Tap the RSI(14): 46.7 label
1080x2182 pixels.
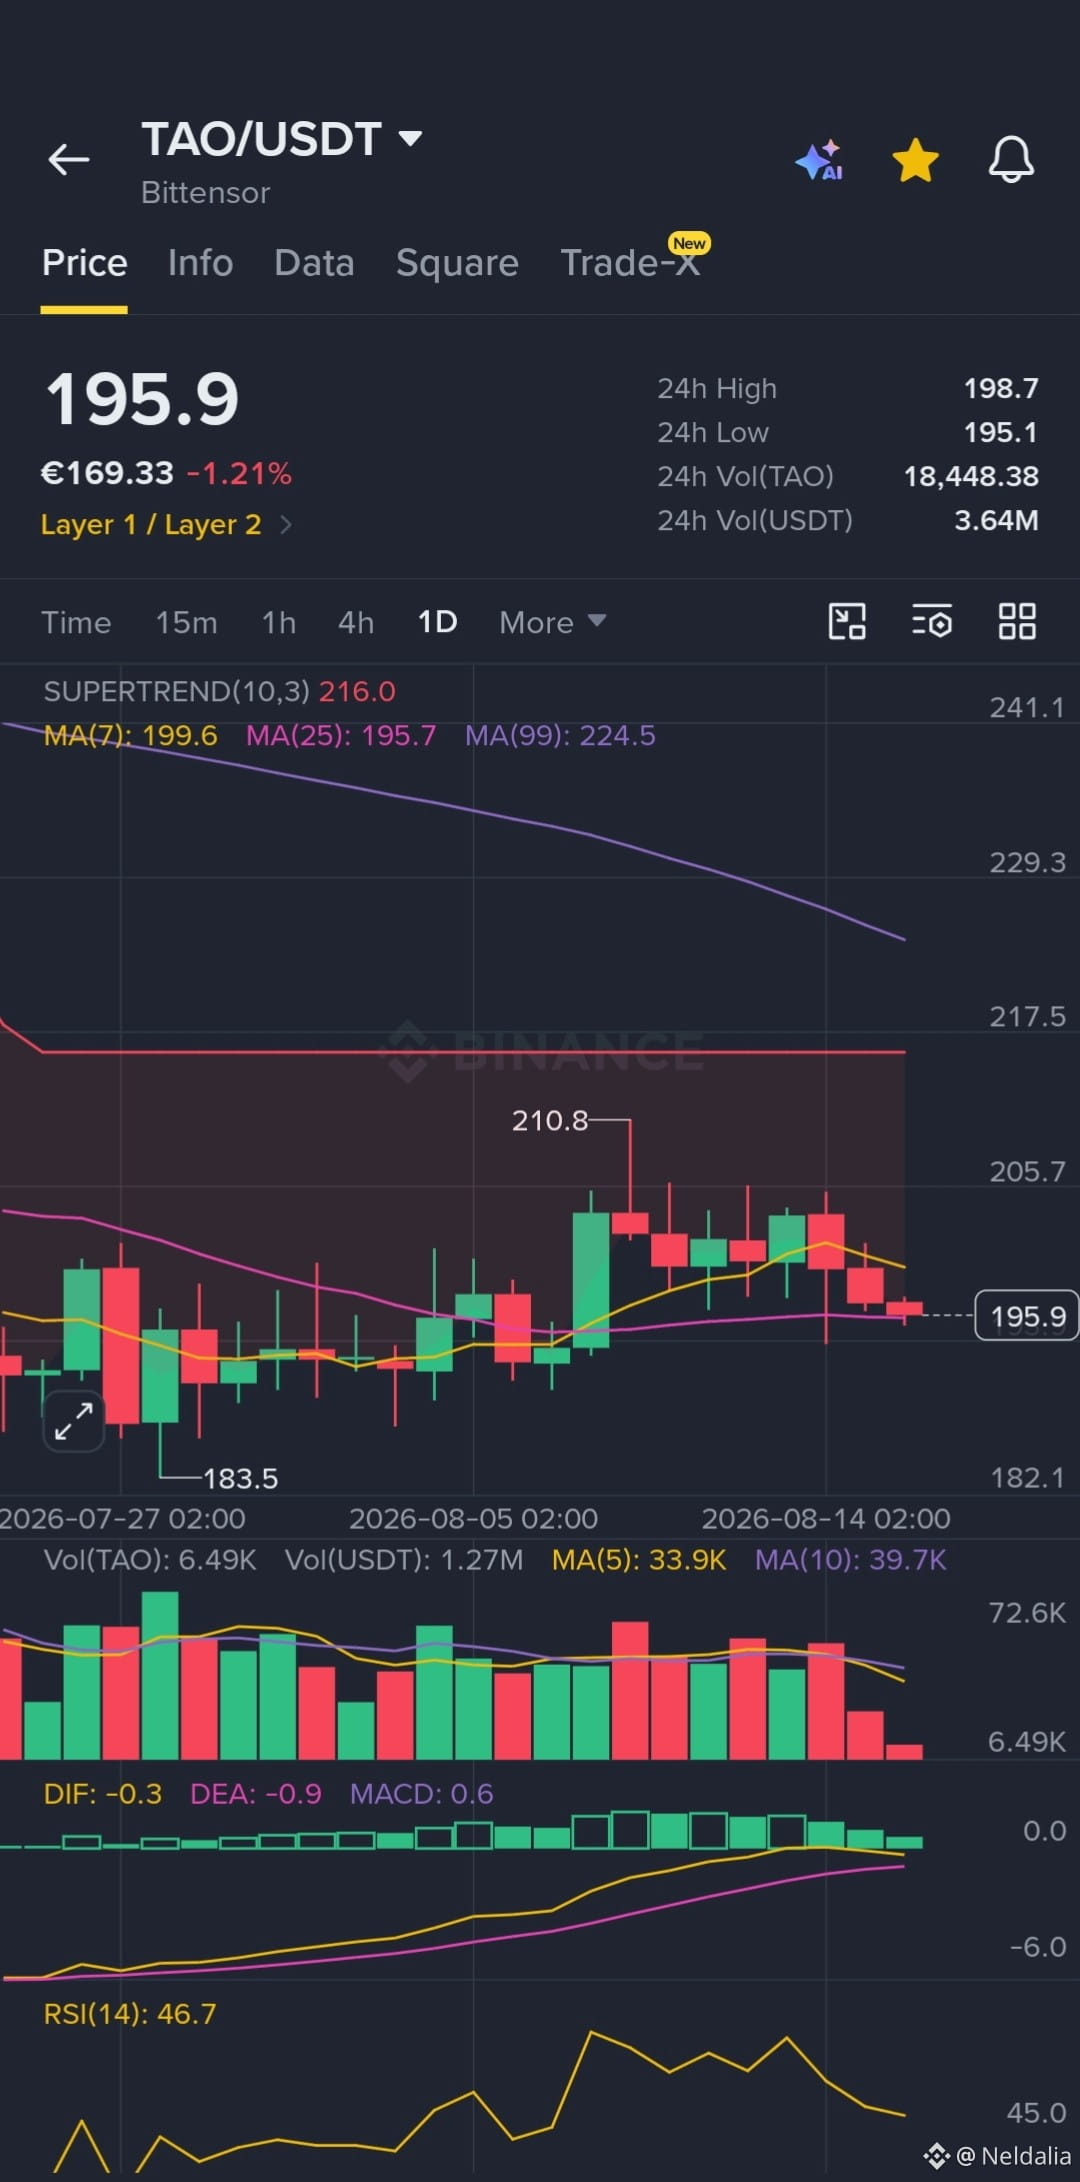click(130, 2014)
